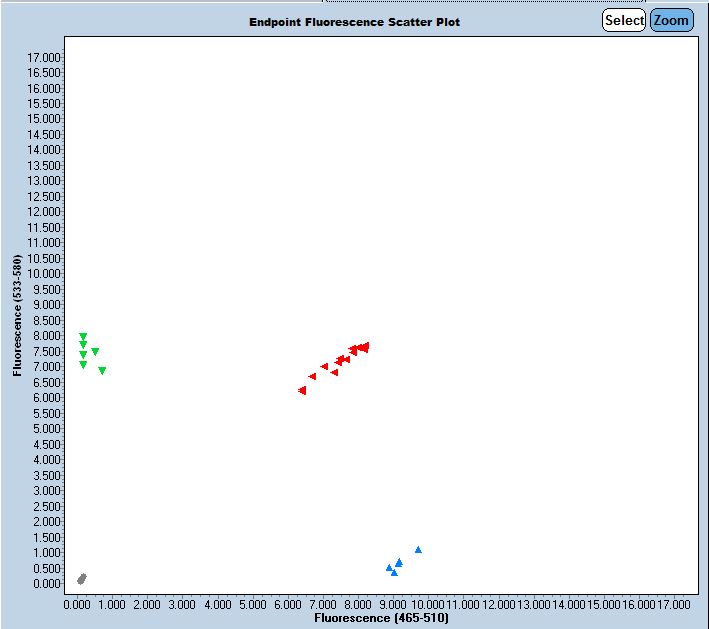Viewport: 709px width, 629px height.
Task: Click the 17.000 tick label on x-axis
Action: click(673, 605)
